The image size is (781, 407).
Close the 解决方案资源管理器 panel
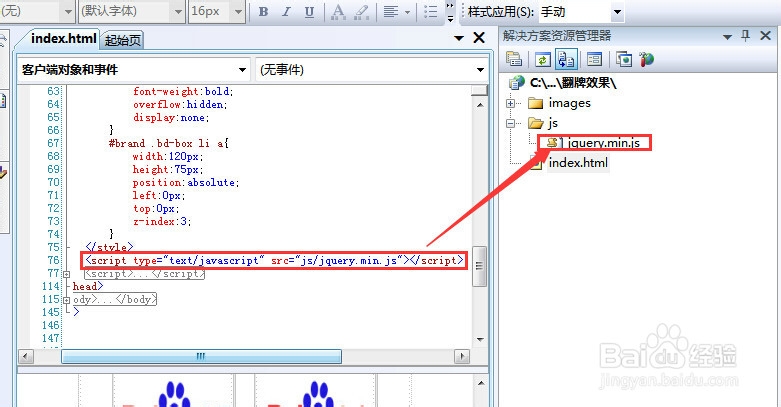click(x=766, y=35)
